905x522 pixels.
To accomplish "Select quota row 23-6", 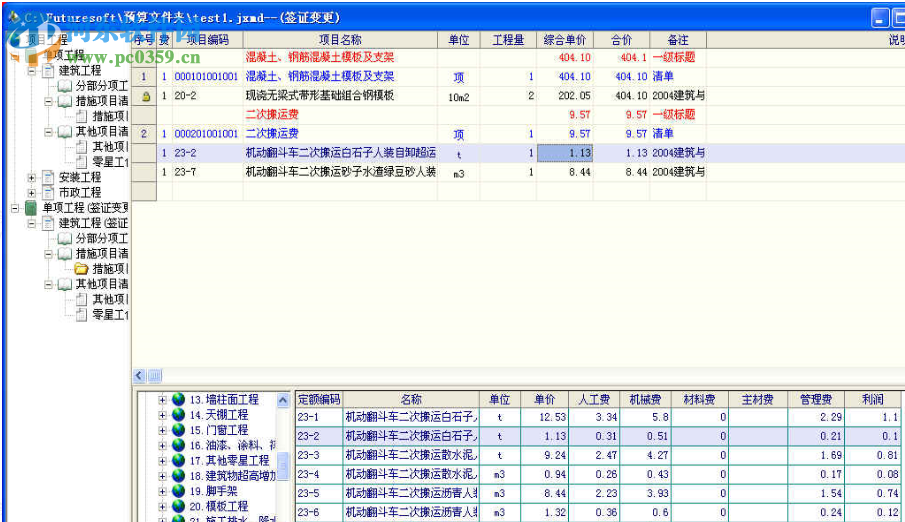I will (x=597, y=512).
